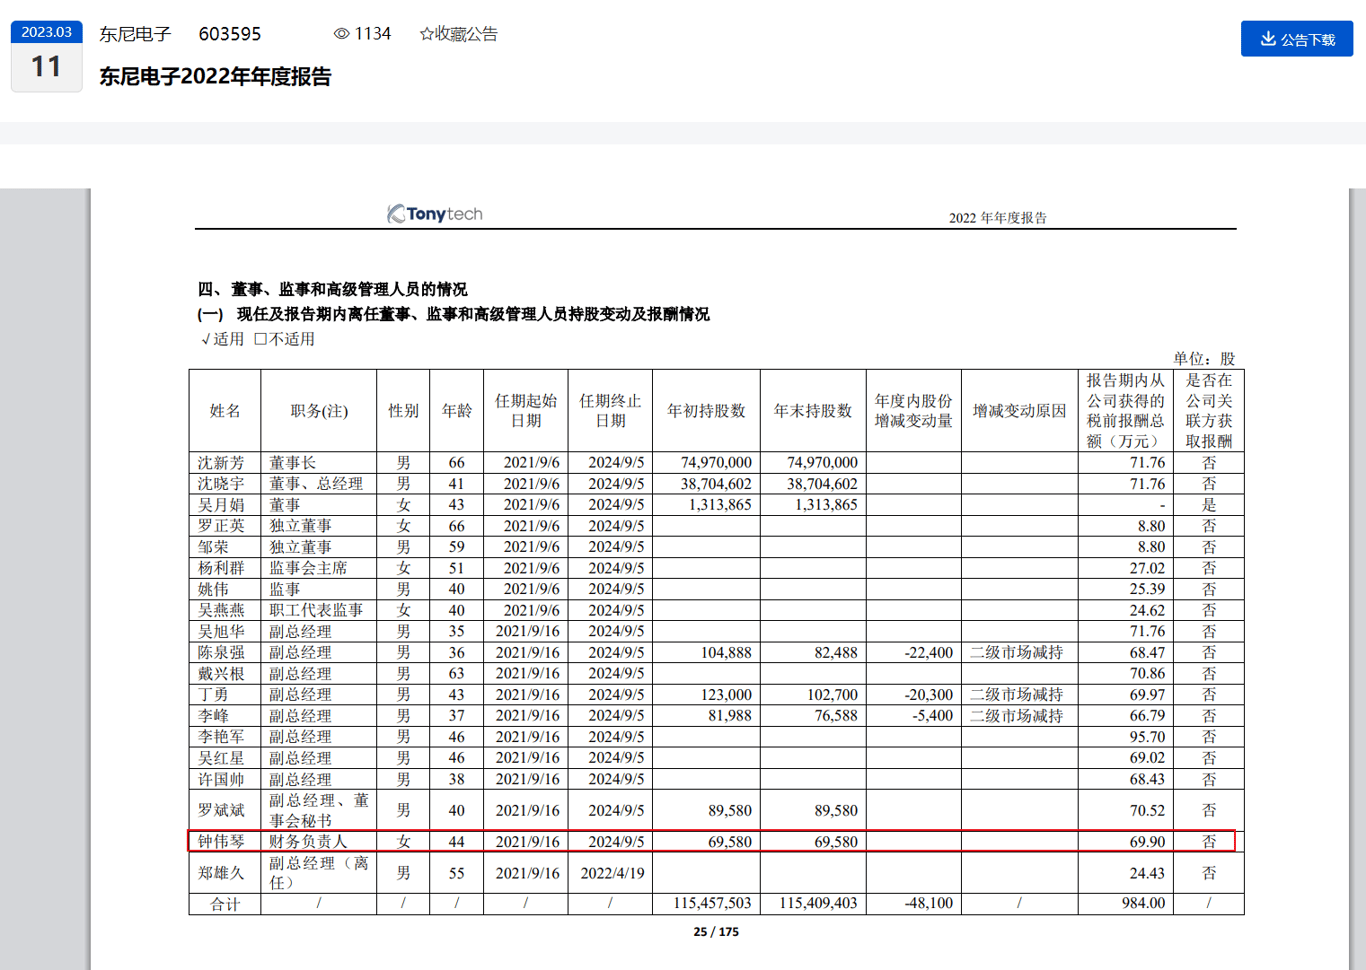Select the name 李峰 in the table

(213, 716)
